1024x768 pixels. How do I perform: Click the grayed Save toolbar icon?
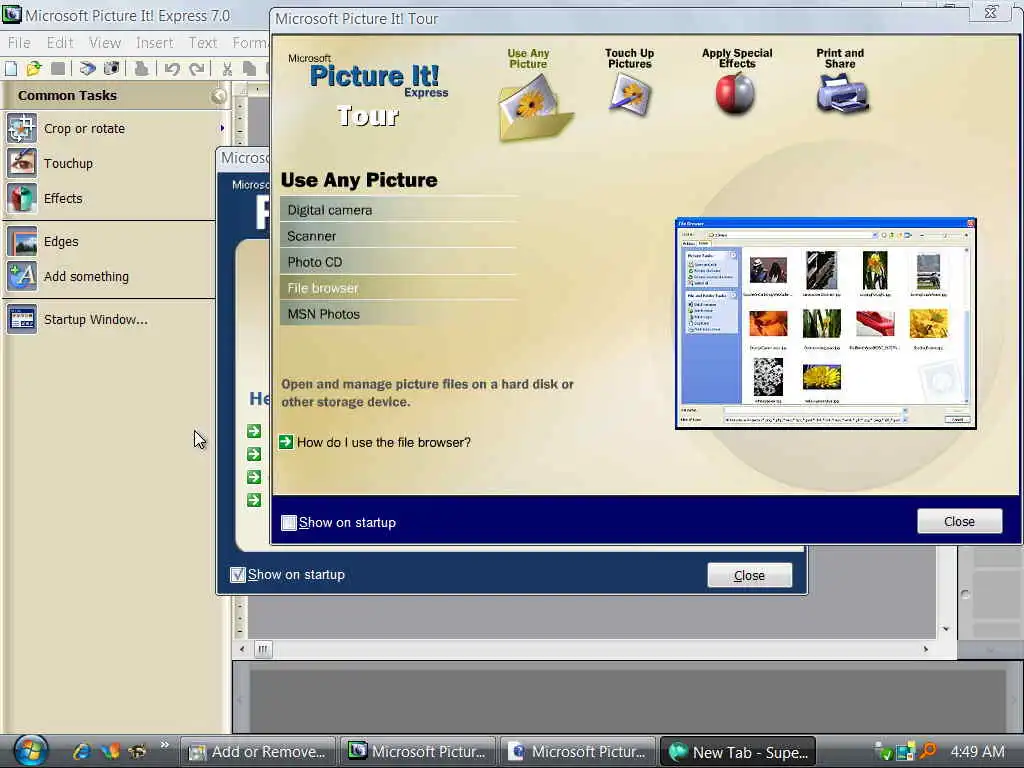(57, 69)
